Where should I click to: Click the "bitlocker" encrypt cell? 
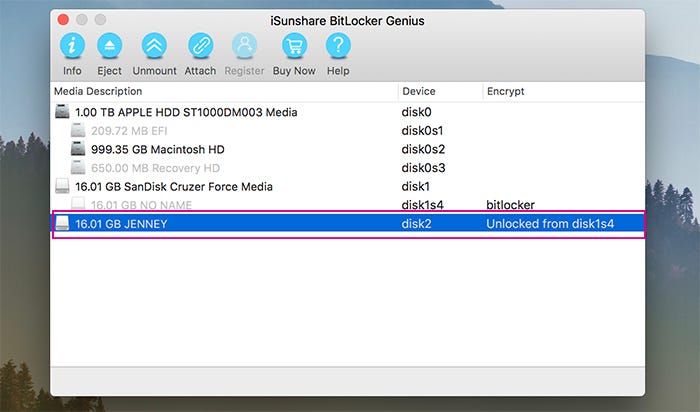click(510, 205)
